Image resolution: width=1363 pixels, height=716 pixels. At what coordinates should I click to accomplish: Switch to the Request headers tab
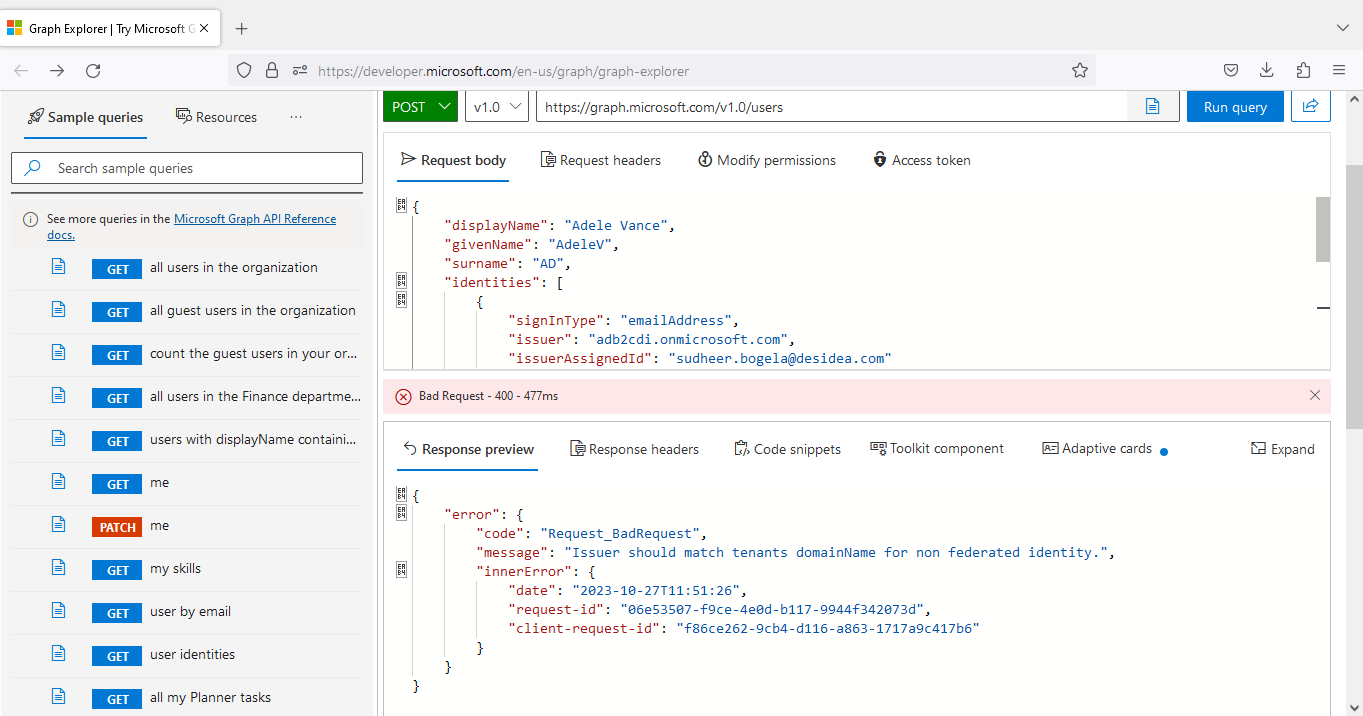(601, 160)
